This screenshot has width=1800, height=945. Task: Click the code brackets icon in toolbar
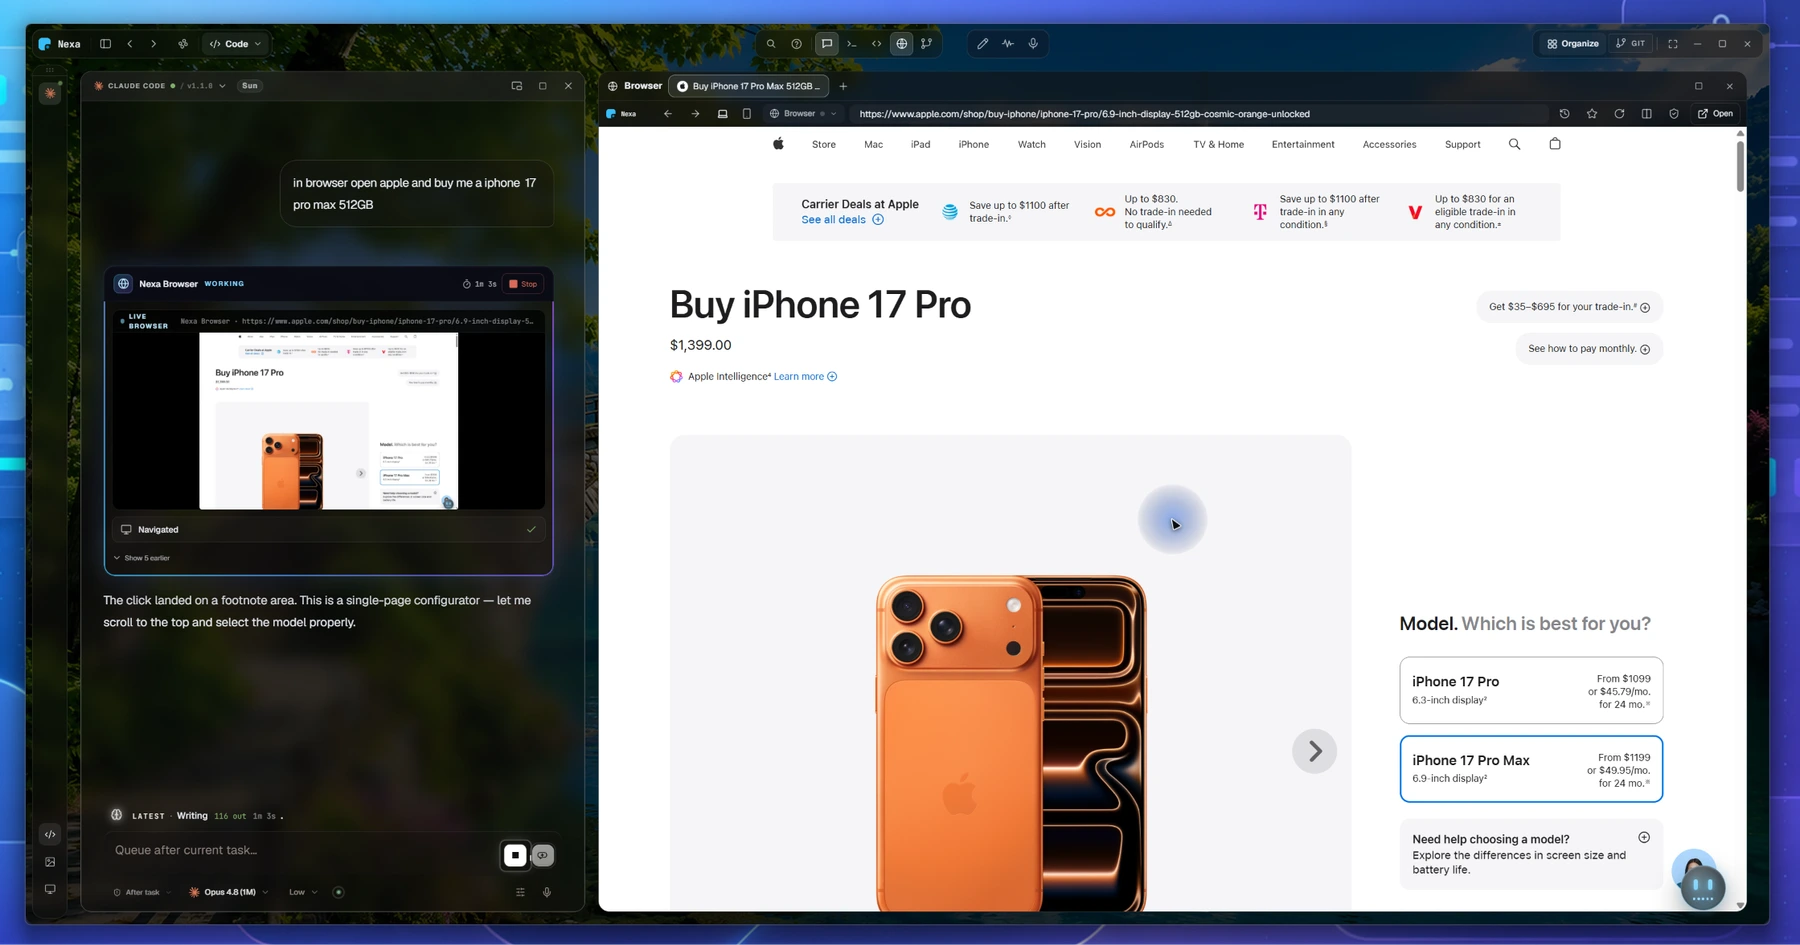click(877, 44)
